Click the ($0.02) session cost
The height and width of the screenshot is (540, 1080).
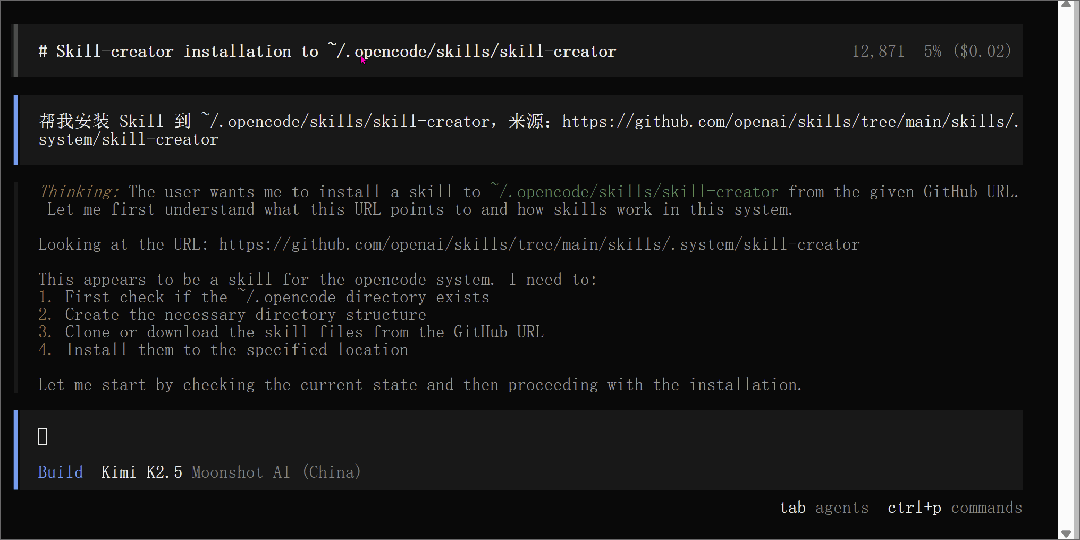tap(982, 51)
